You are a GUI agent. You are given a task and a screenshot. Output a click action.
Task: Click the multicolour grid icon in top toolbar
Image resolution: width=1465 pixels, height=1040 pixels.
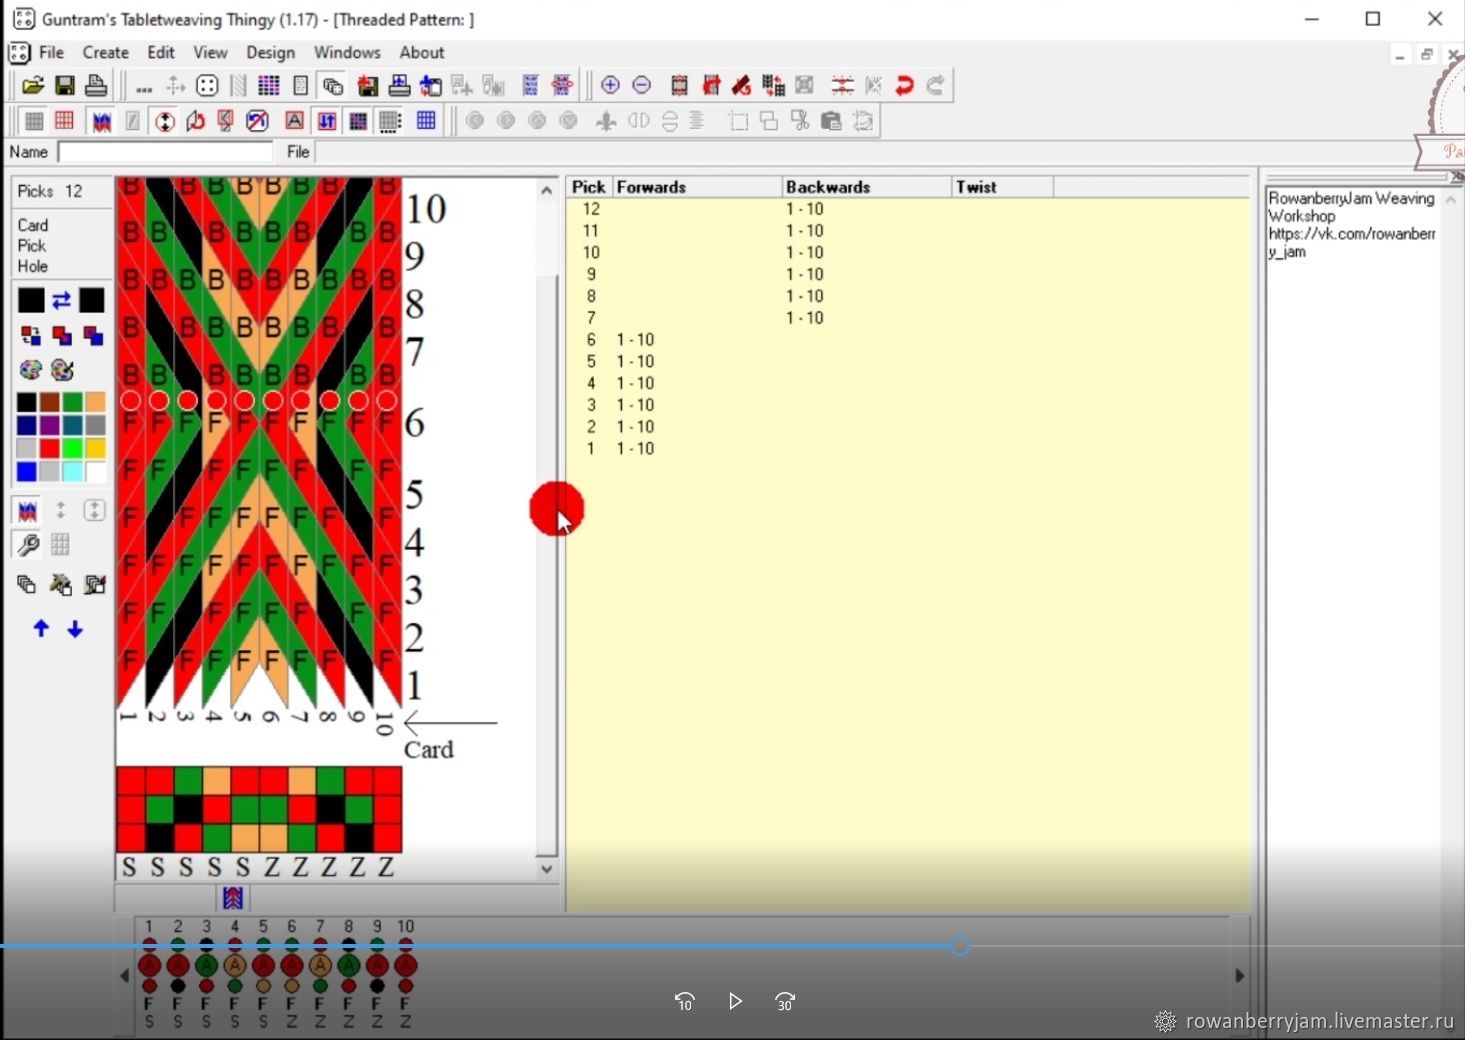[269, 86]
